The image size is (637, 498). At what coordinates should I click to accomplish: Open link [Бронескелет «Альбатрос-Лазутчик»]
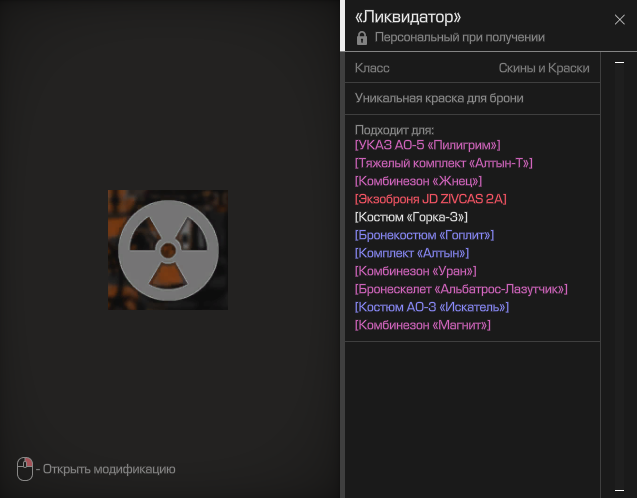click(461, 289)
